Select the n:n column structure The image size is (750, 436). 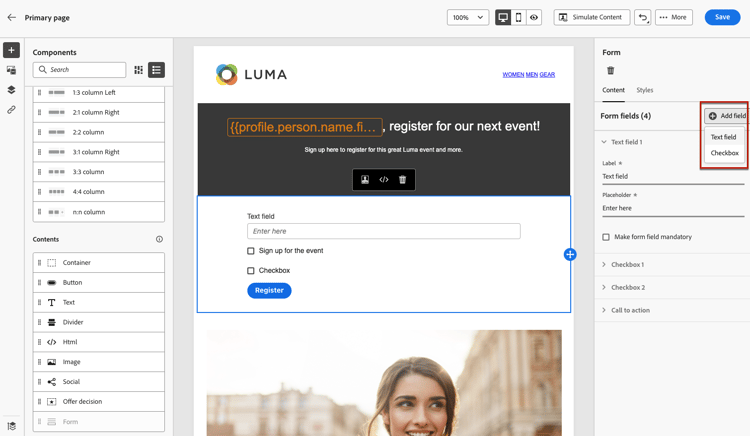click(99, 212)
